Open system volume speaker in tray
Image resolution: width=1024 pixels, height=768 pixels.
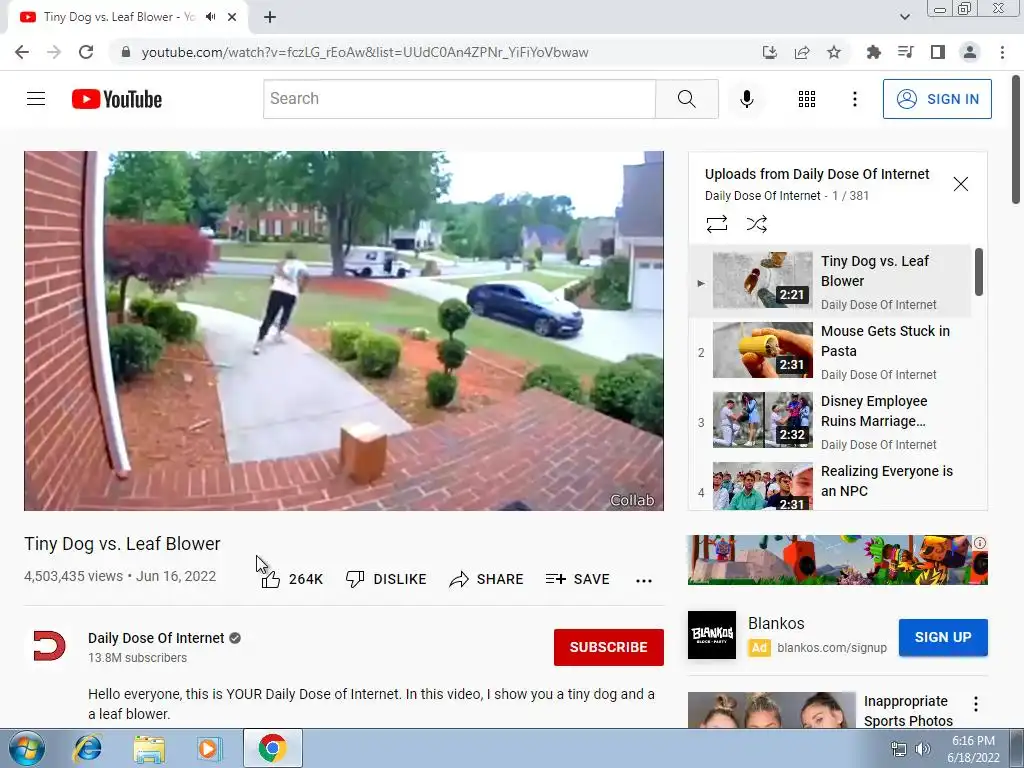coord(922,749)
